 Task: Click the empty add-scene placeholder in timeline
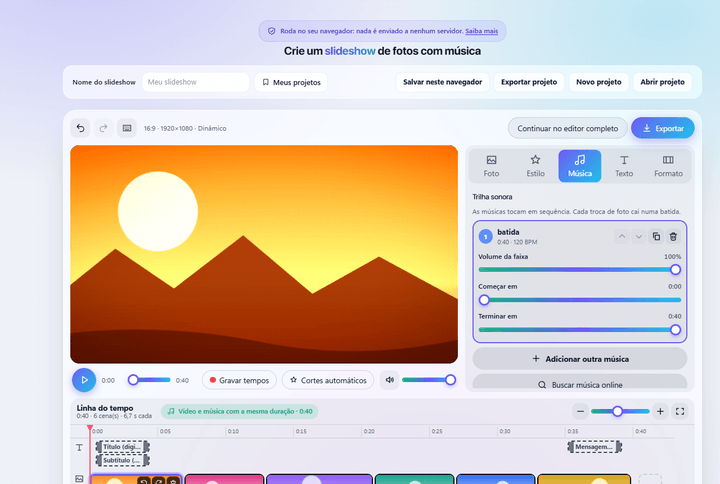(x=650, y=479)
